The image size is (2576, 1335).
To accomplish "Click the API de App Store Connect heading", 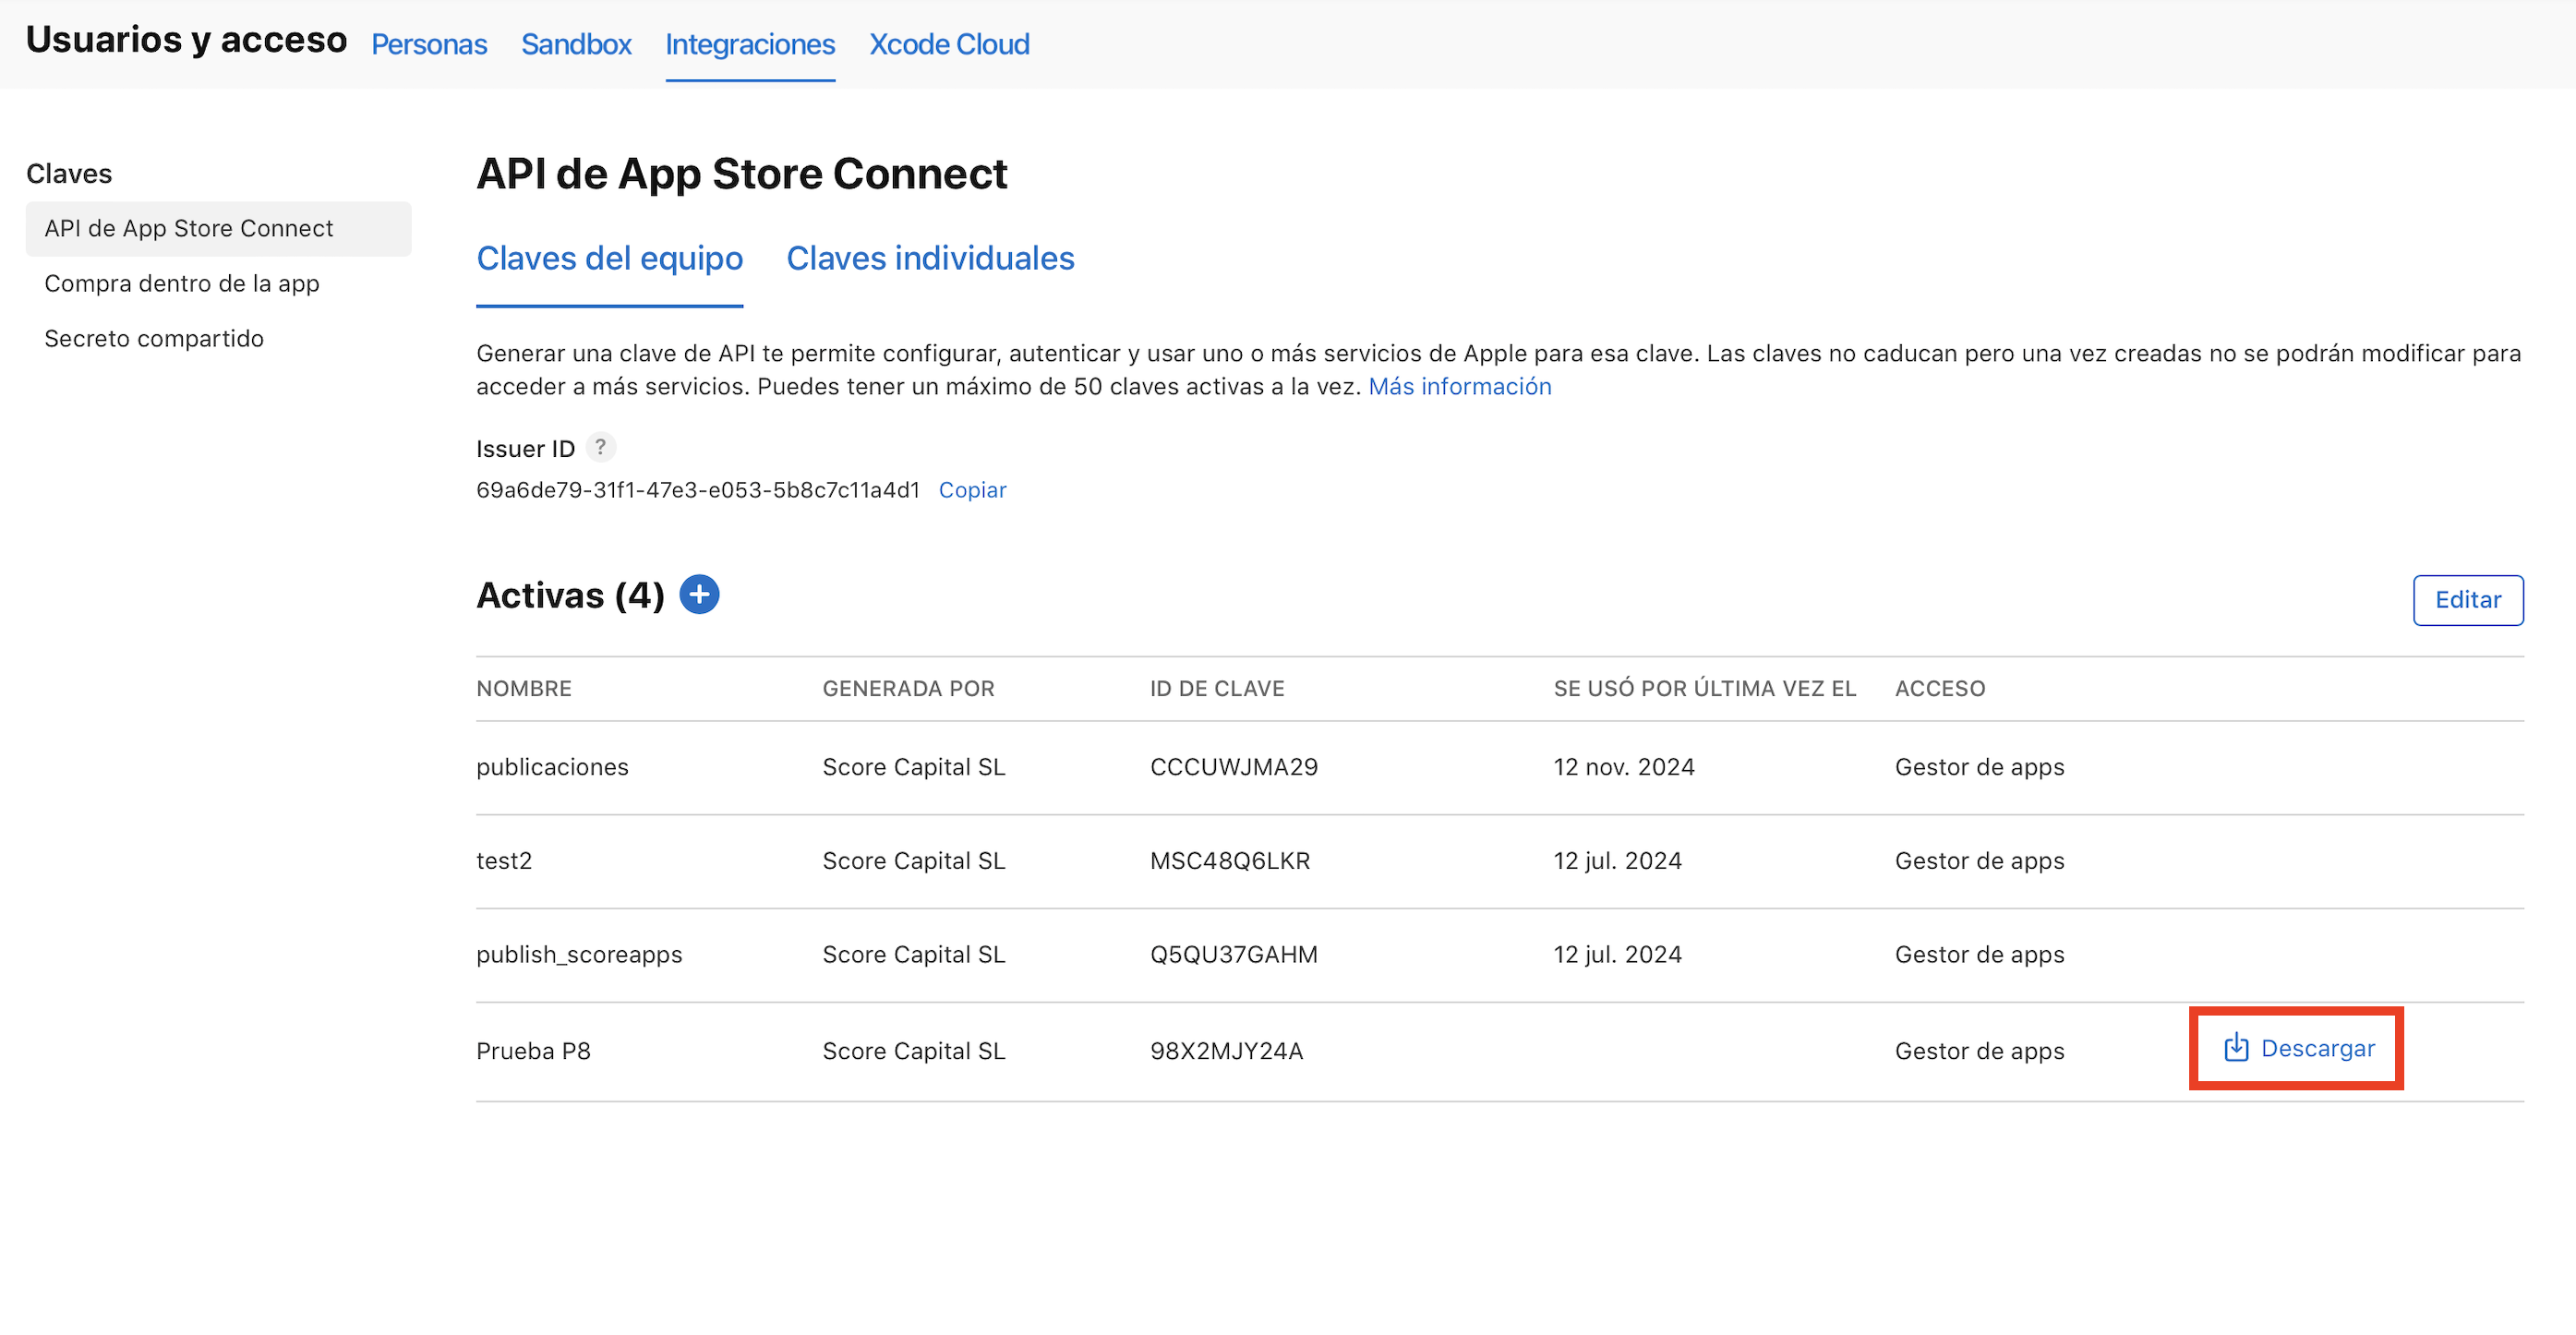I will (741, 174).
